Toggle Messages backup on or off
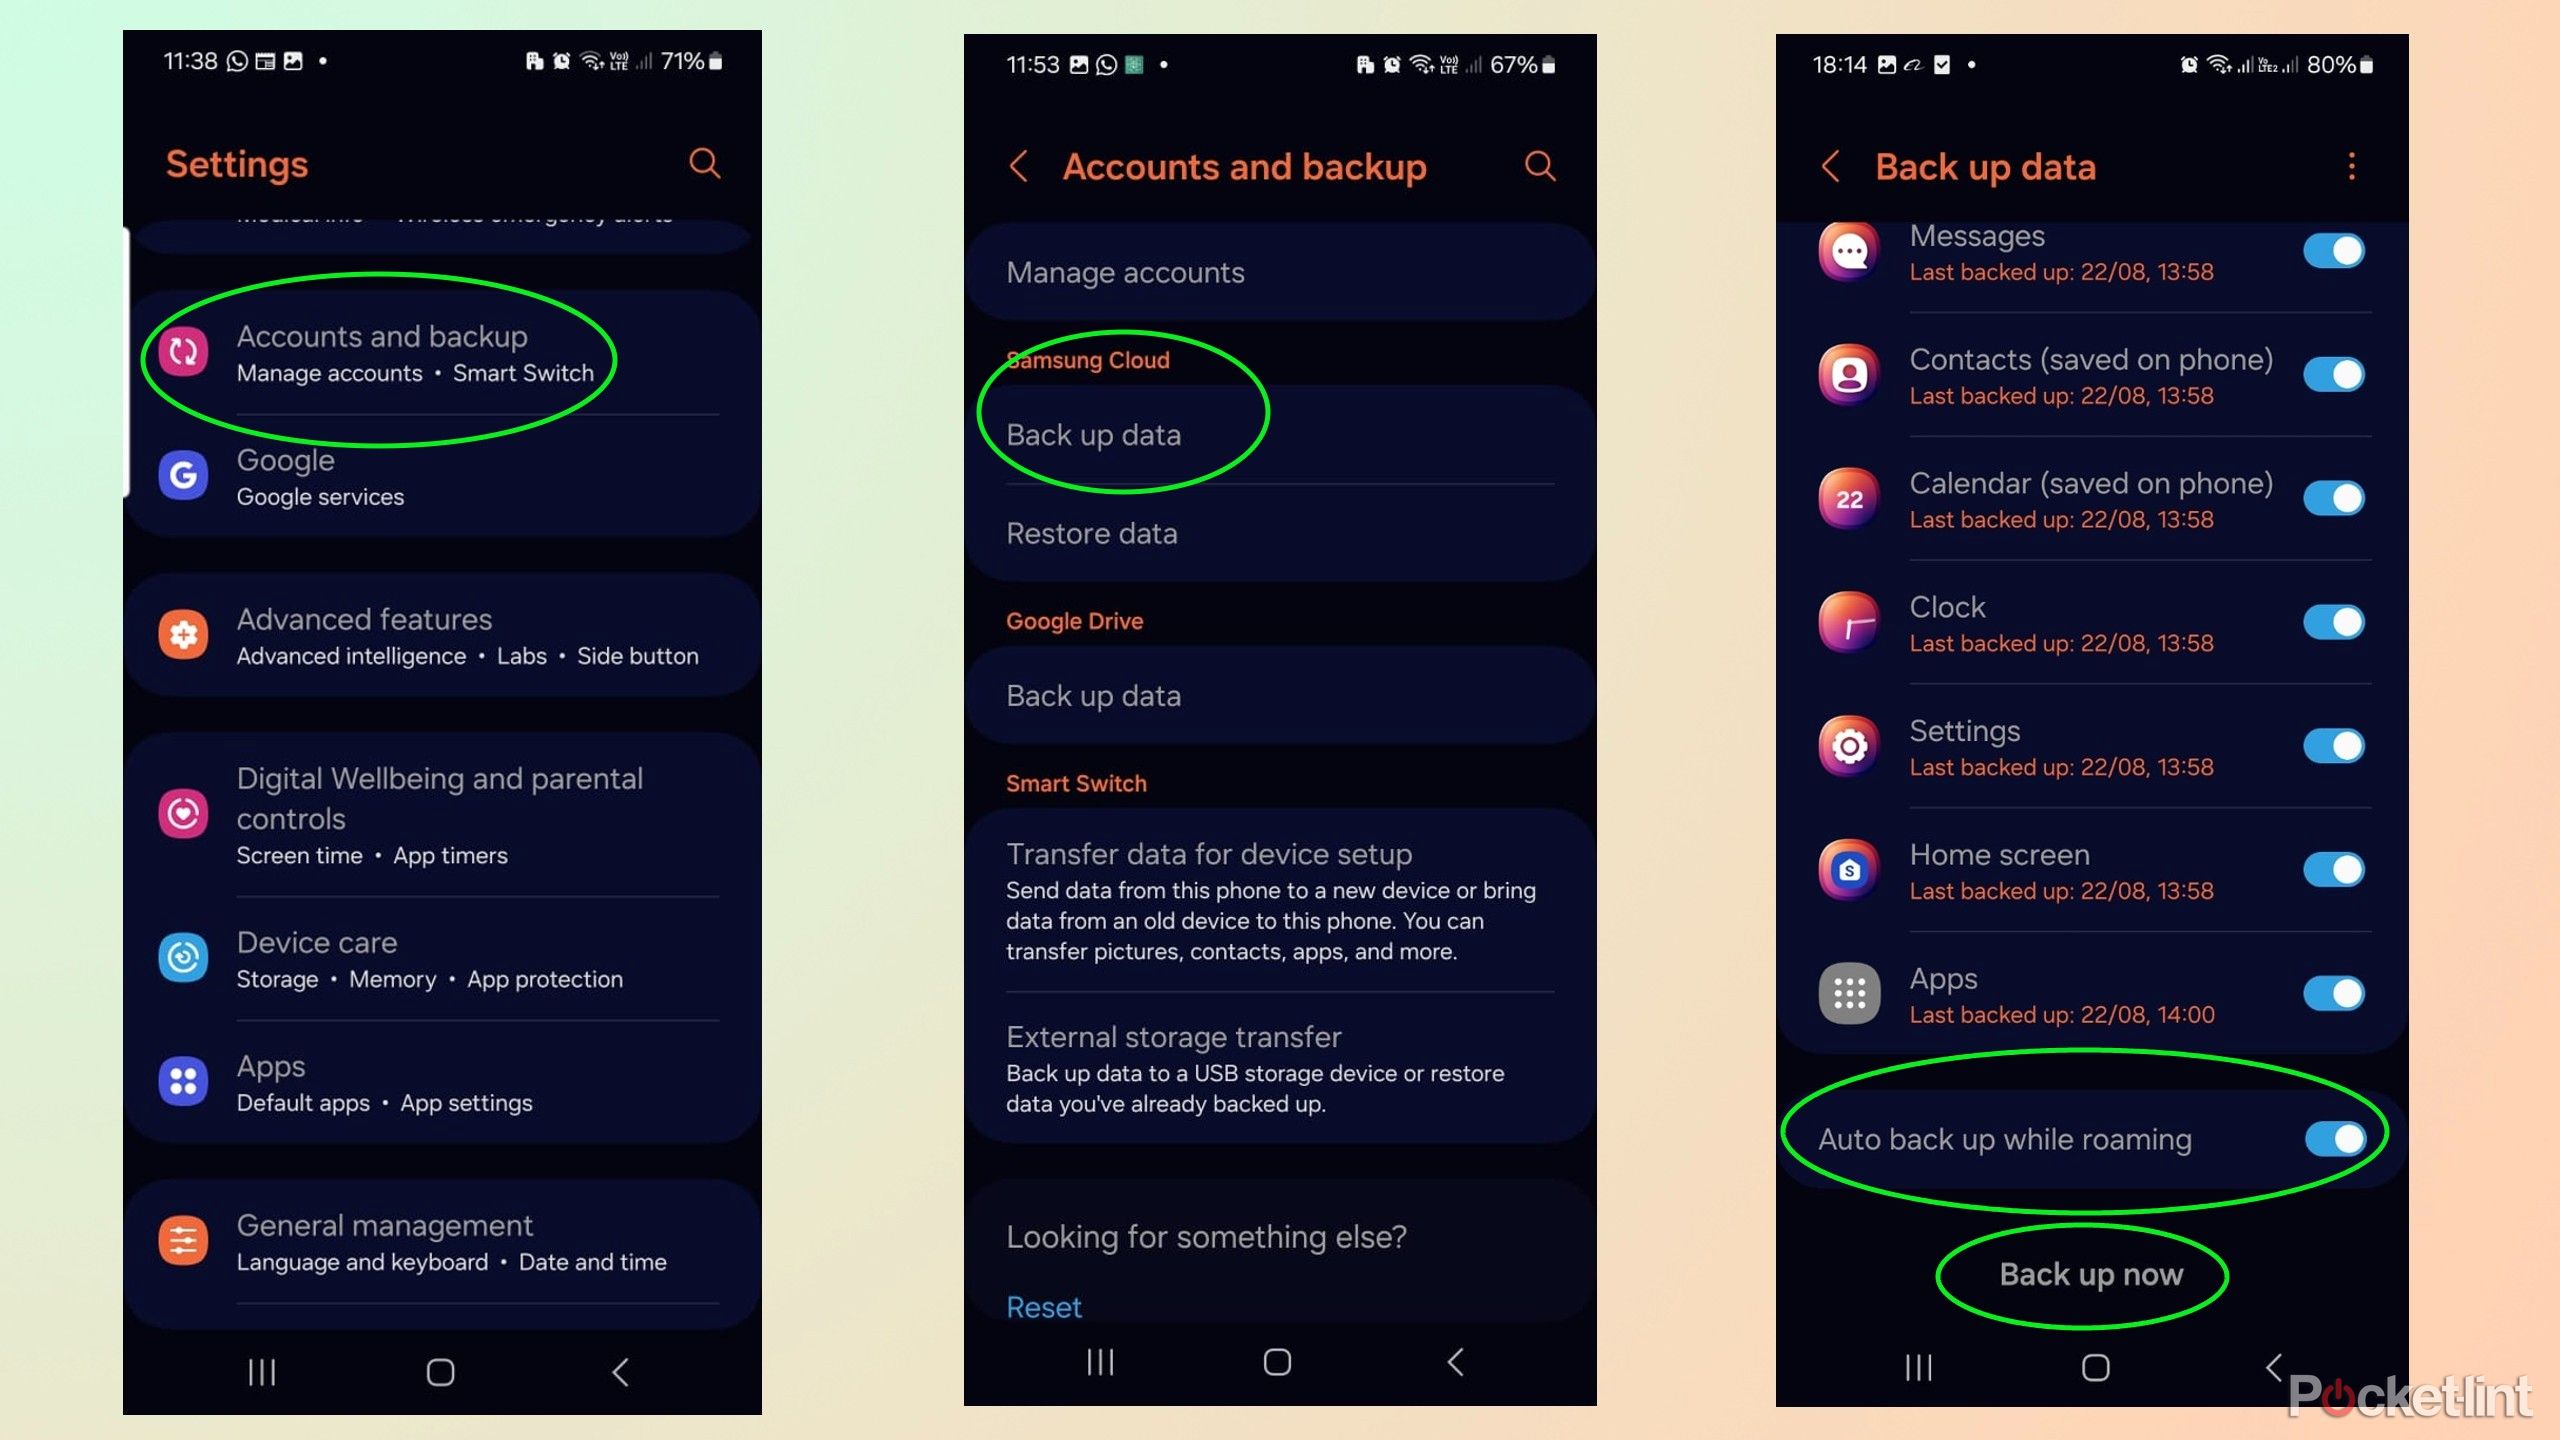The height and width of the screenshot is (1440, 2560). [x=2331, y=250]
